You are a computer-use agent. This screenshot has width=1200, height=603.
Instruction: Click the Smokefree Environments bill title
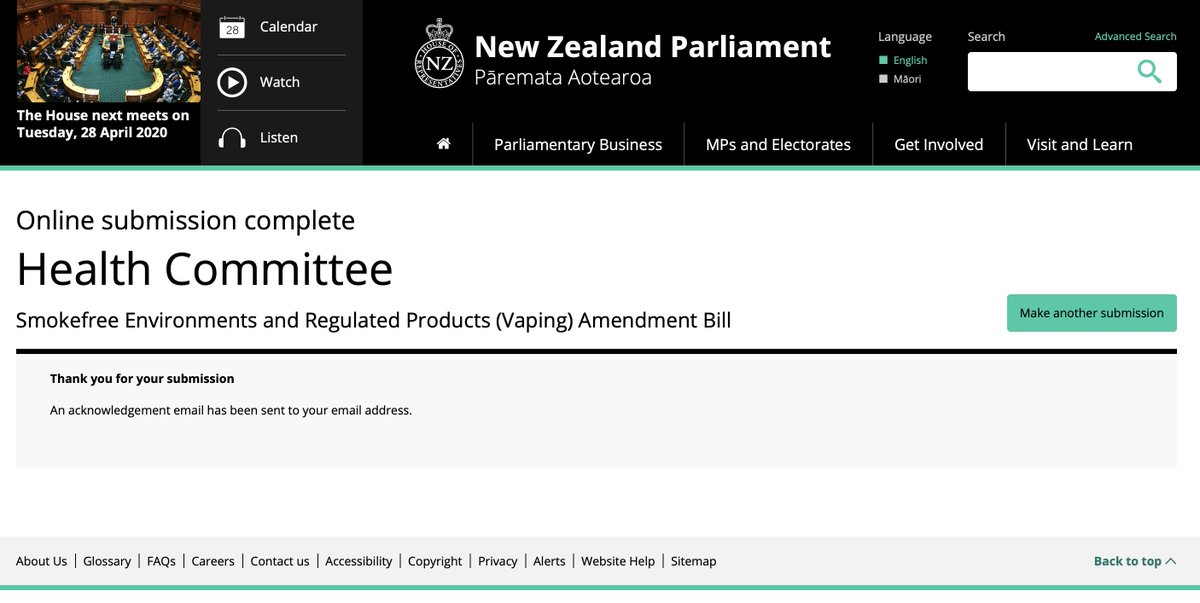click(x=374, y=320)
